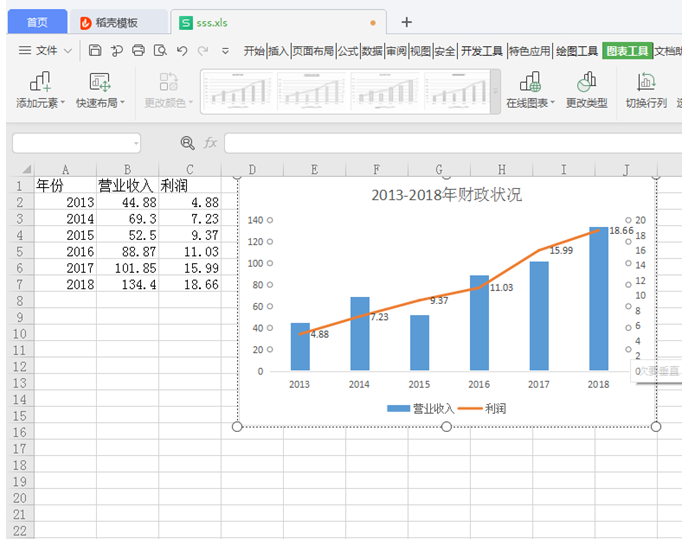Select cell A1 containing 年份

click(65, 186)
